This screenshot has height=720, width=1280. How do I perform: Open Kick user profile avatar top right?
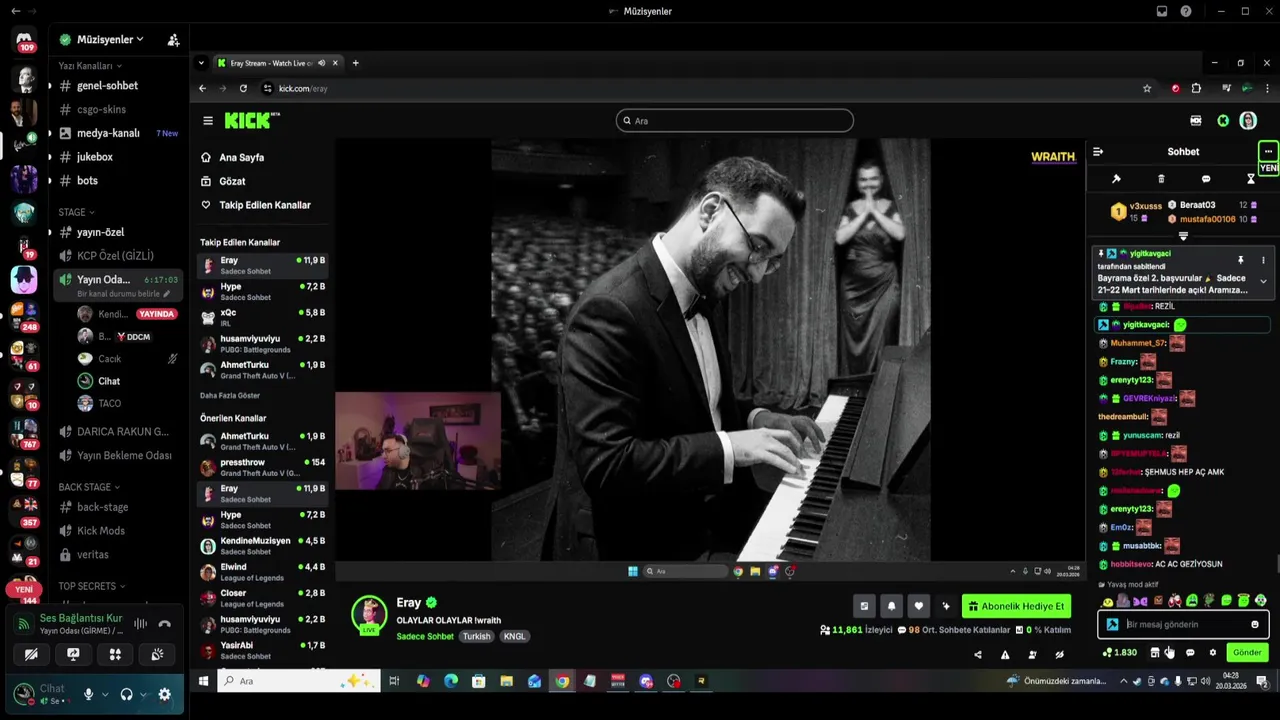1248,121
